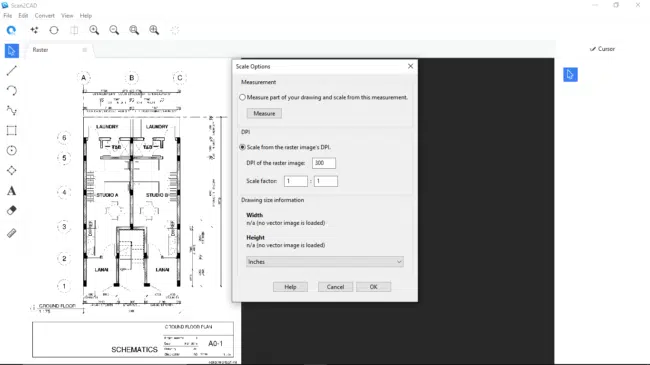Click the Measure button in dialog
Image resolution: width=650 pixels, height=365 pixels.
coord(264,113)
